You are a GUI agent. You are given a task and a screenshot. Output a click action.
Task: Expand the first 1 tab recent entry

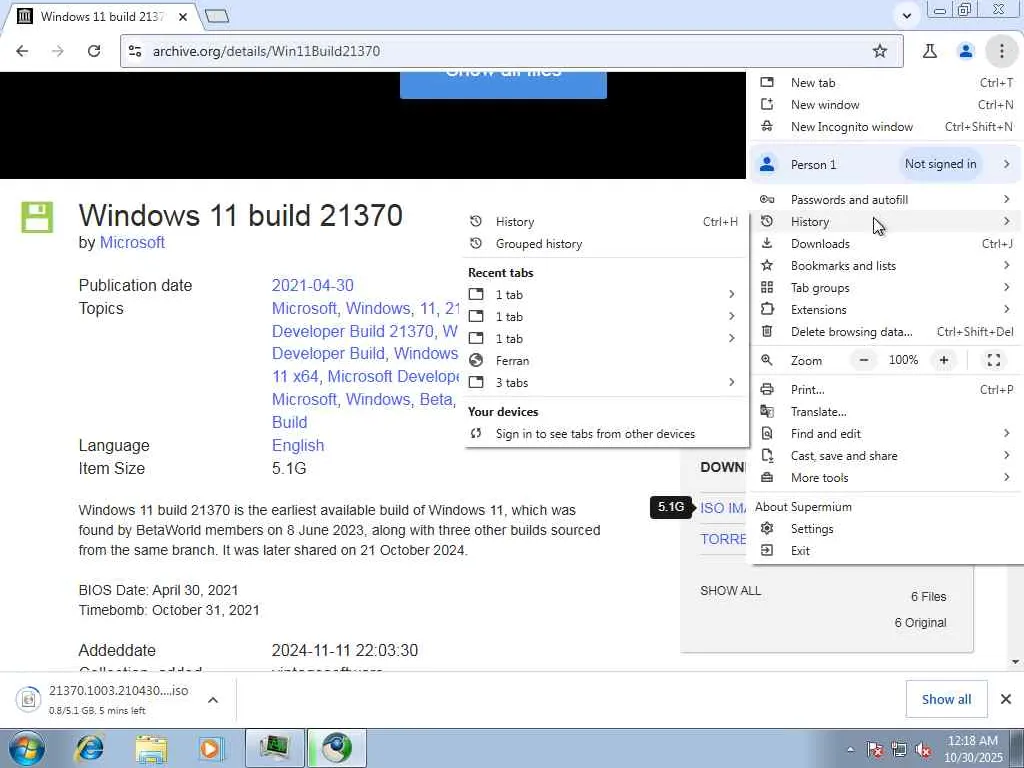click(x=606, y=295)
